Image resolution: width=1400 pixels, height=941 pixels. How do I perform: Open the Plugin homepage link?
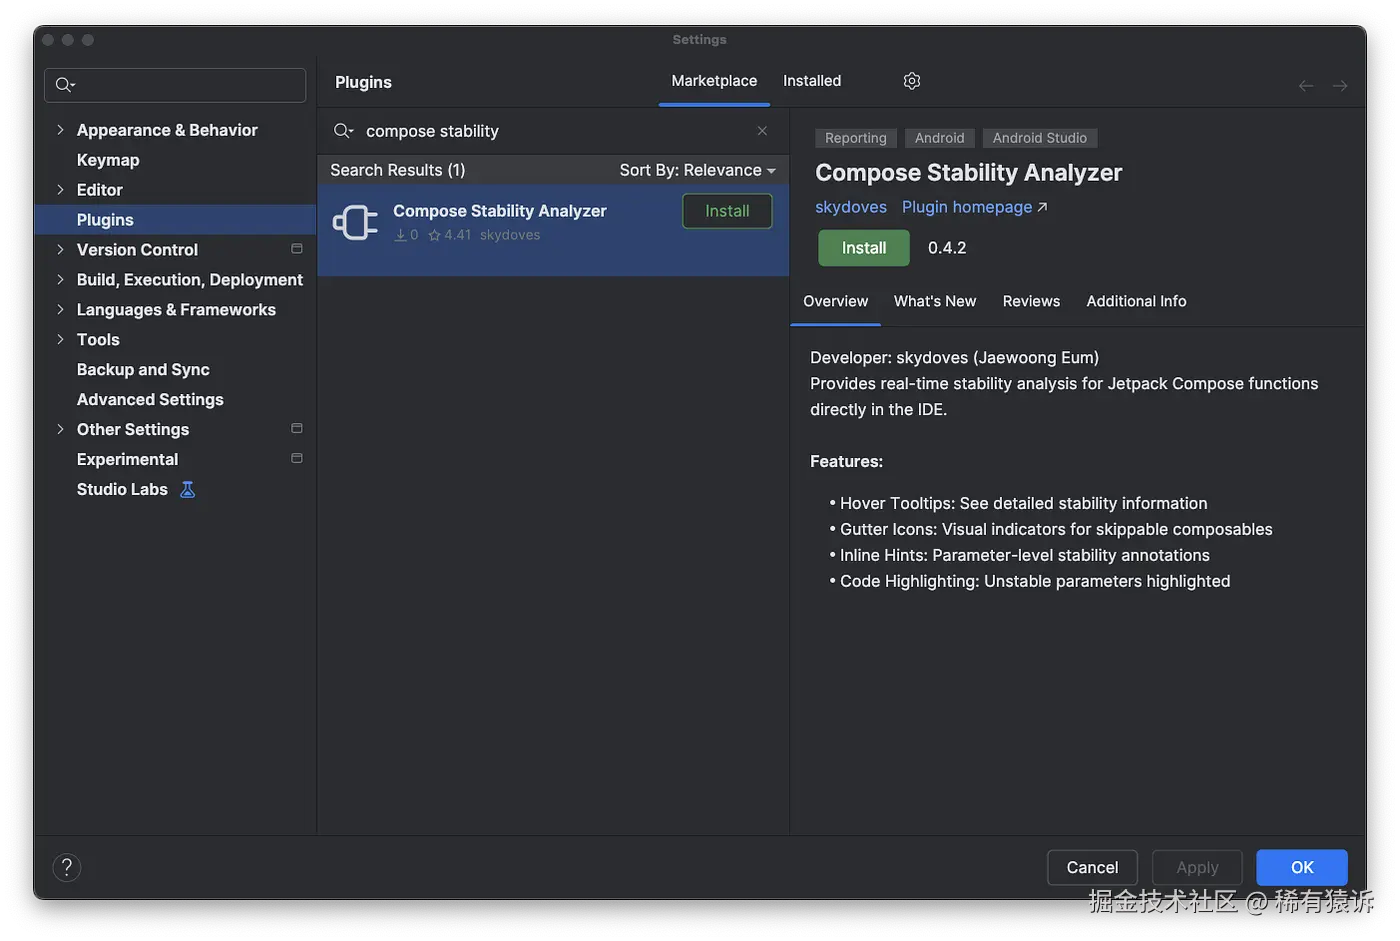point(974,207)
